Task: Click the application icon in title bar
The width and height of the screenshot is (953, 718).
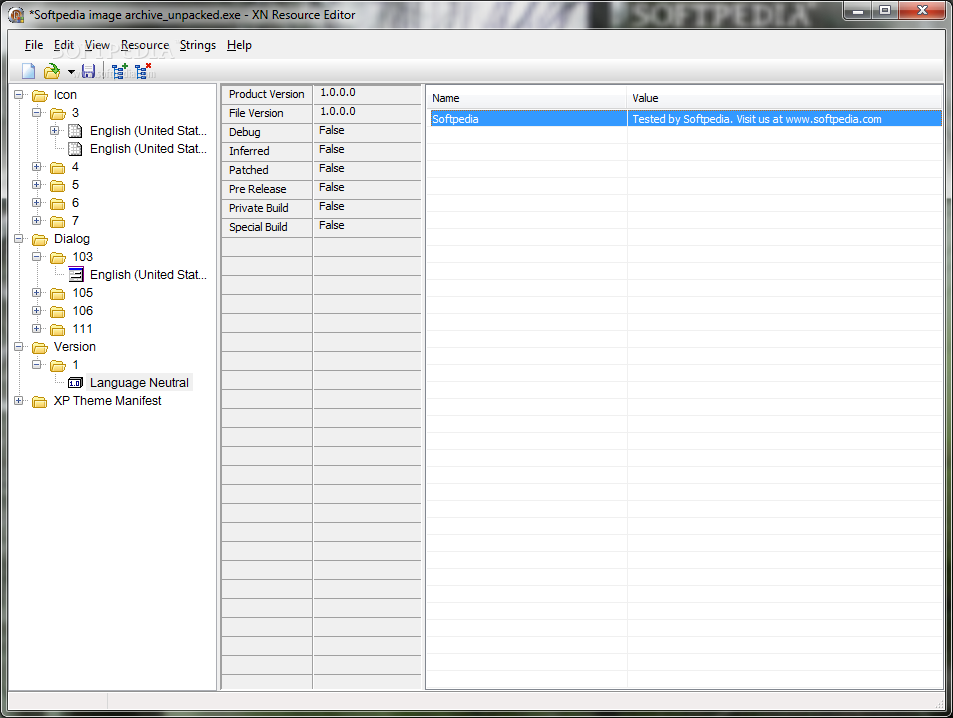Action: (x=16, y=15)
